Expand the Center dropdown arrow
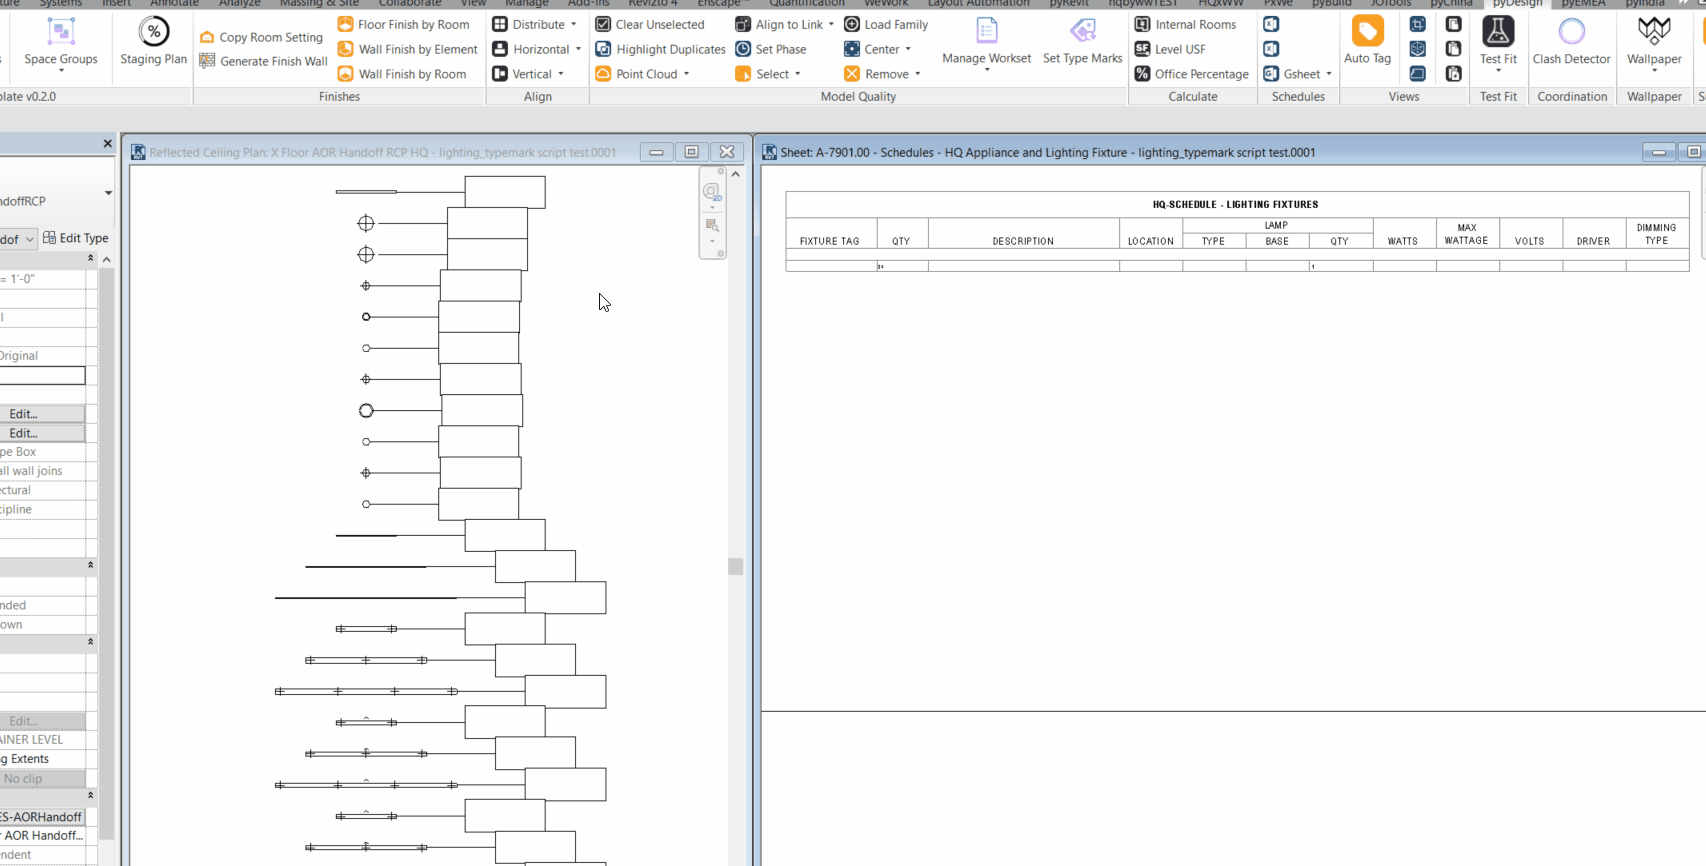This screenshot has height=866, width=1706. click(908, 49)
